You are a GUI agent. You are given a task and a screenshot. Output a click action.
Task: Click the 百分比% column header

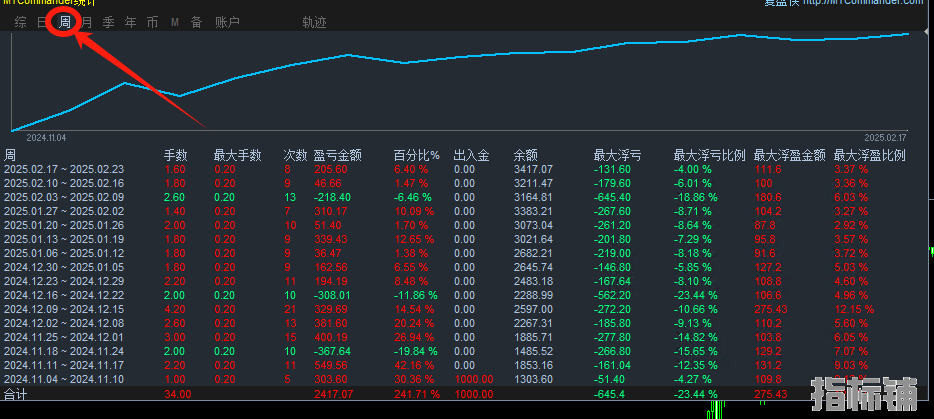pyautogui.click(x=416, y=155)
